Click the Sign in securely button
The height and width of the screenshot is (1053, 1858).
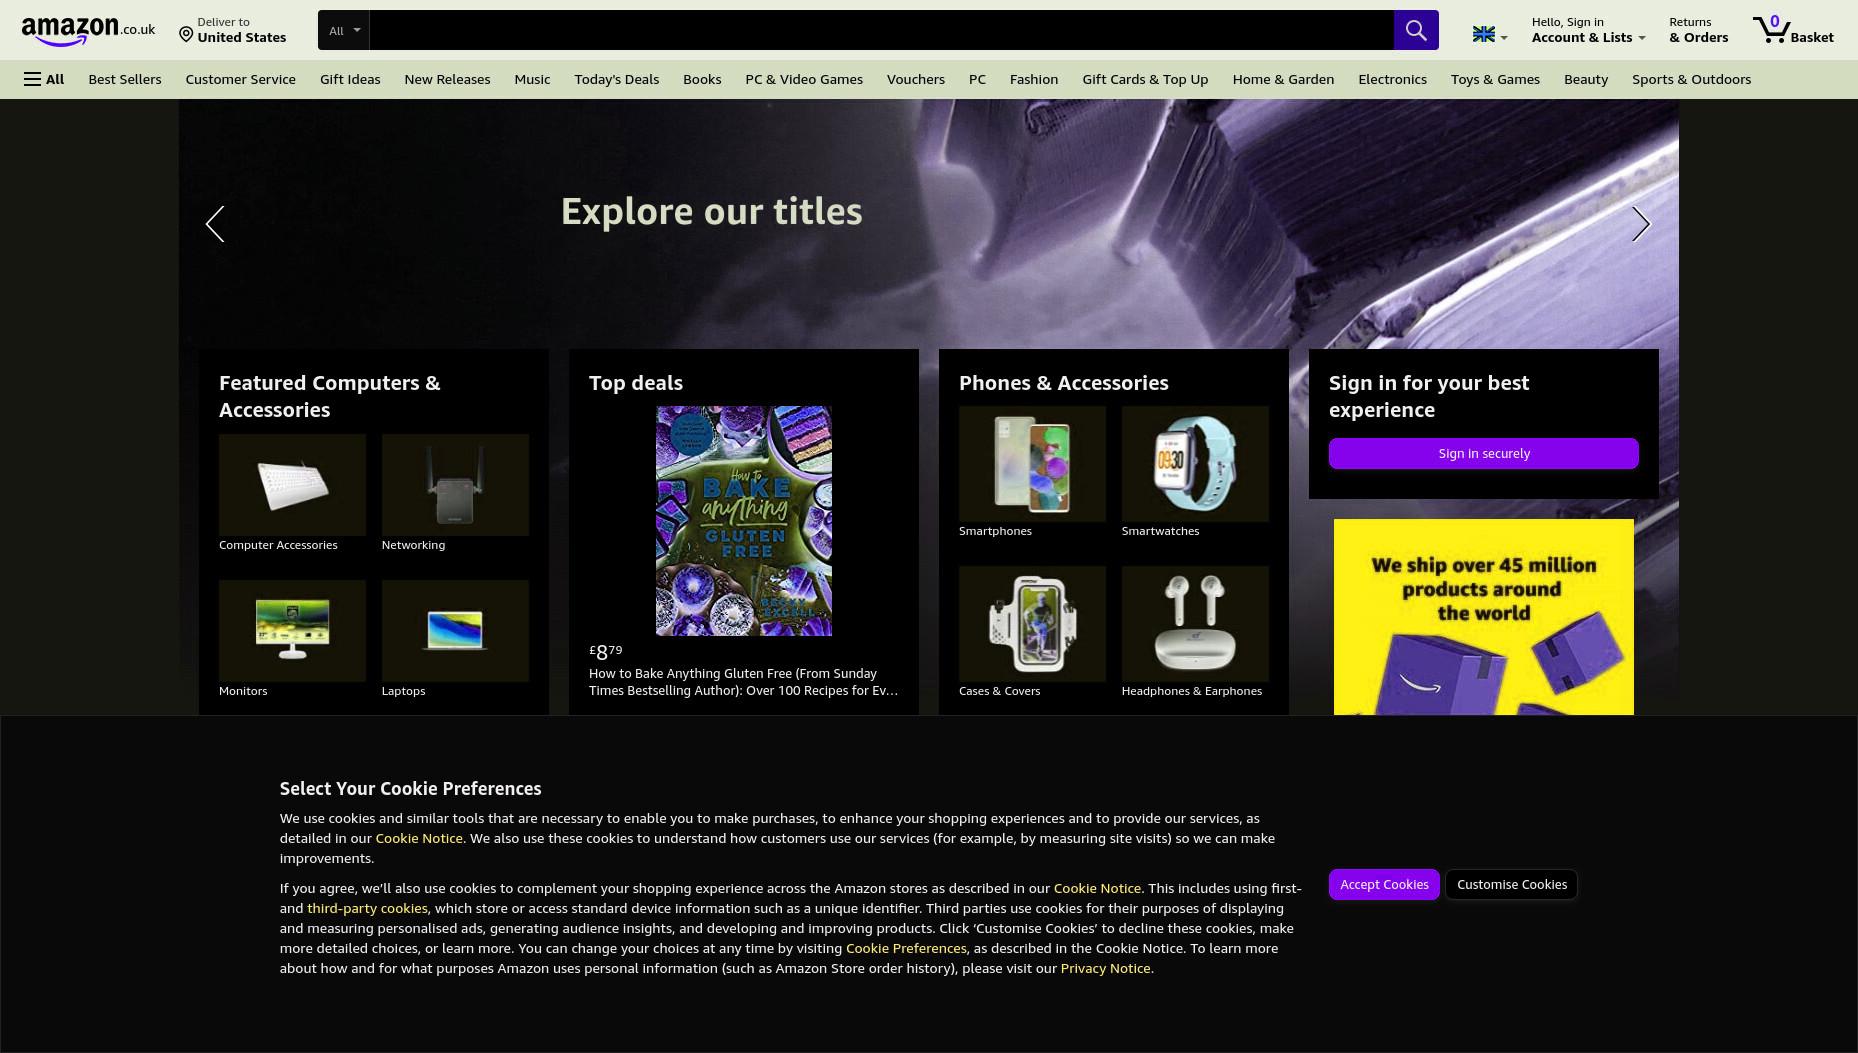click(1484, 453)
